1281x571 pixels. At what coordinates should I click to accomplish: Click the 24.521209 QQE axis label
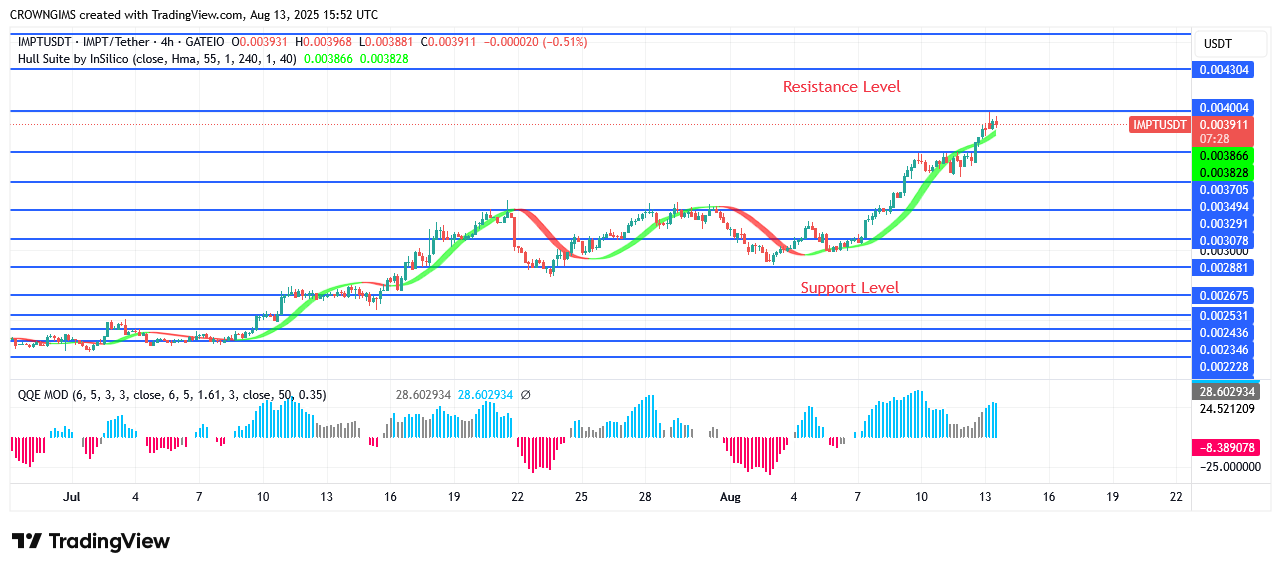click(1225, 408)
